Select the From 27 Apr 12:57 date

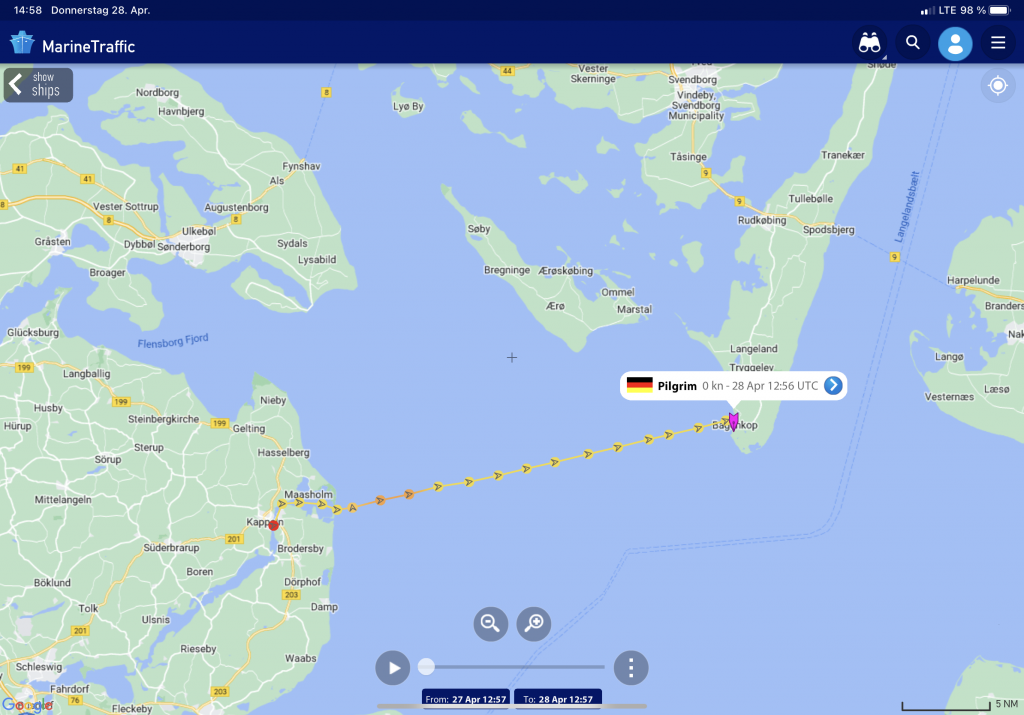point(466,699)
